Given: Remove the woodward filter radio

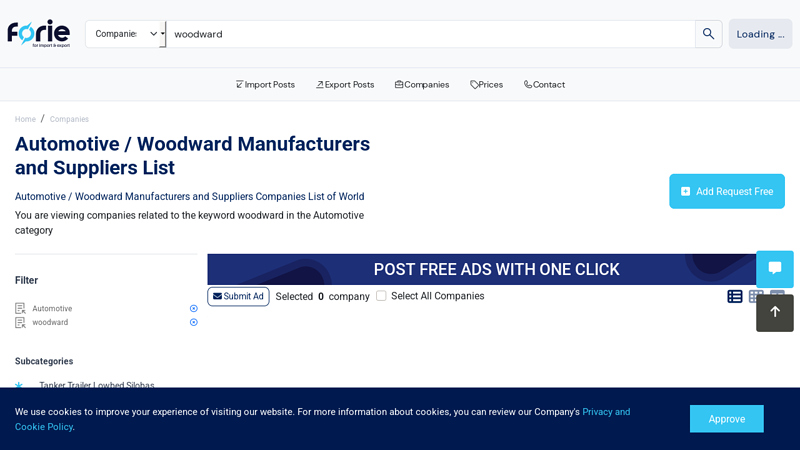Looking at the screenshot, I should 193,322.
